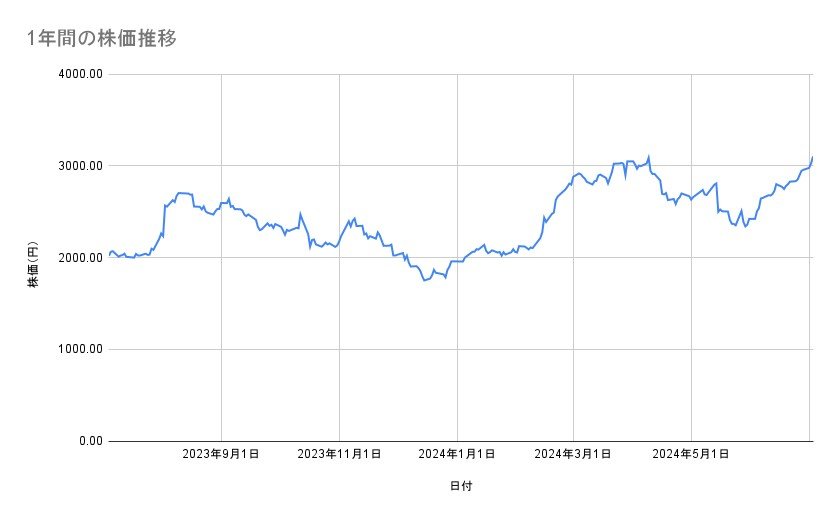The width and height of the screenshot is (839, 519).
Task: Select the 2024年3月1日 date label
Action: (573, 454)
